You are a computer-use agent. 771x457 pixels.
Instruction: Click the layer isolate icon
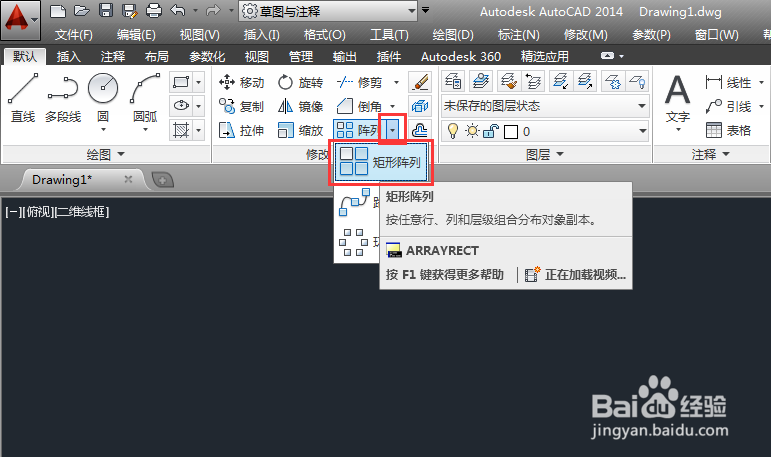[x=561, y=81]
